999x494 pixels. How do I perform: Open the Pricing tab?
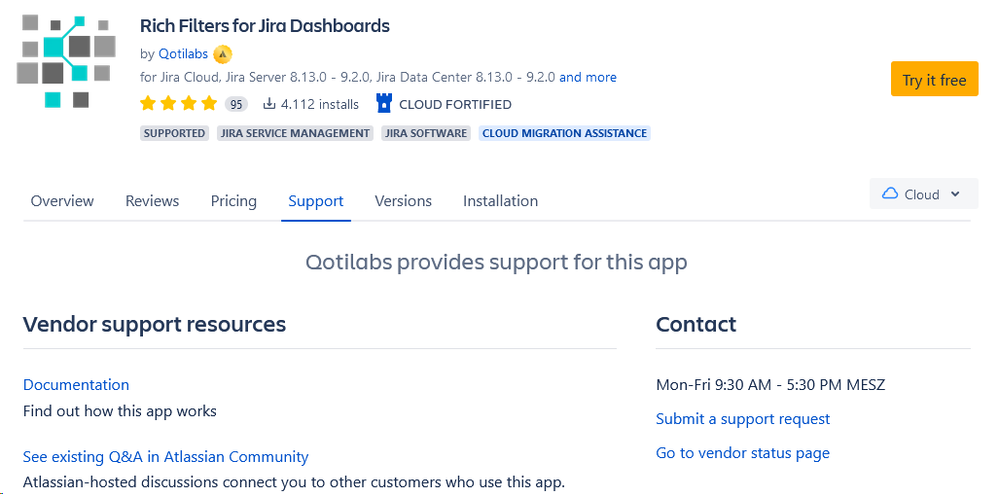click(234, 201)
